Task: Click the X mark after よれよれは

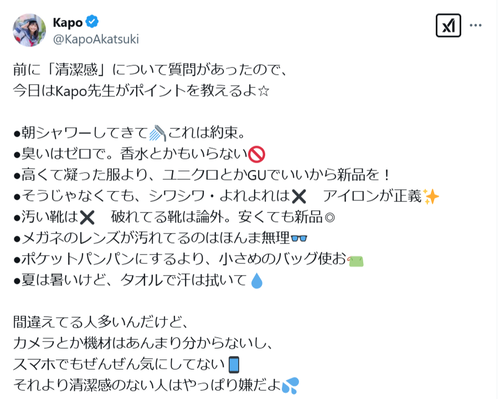Action: click(x=299, y=197)
